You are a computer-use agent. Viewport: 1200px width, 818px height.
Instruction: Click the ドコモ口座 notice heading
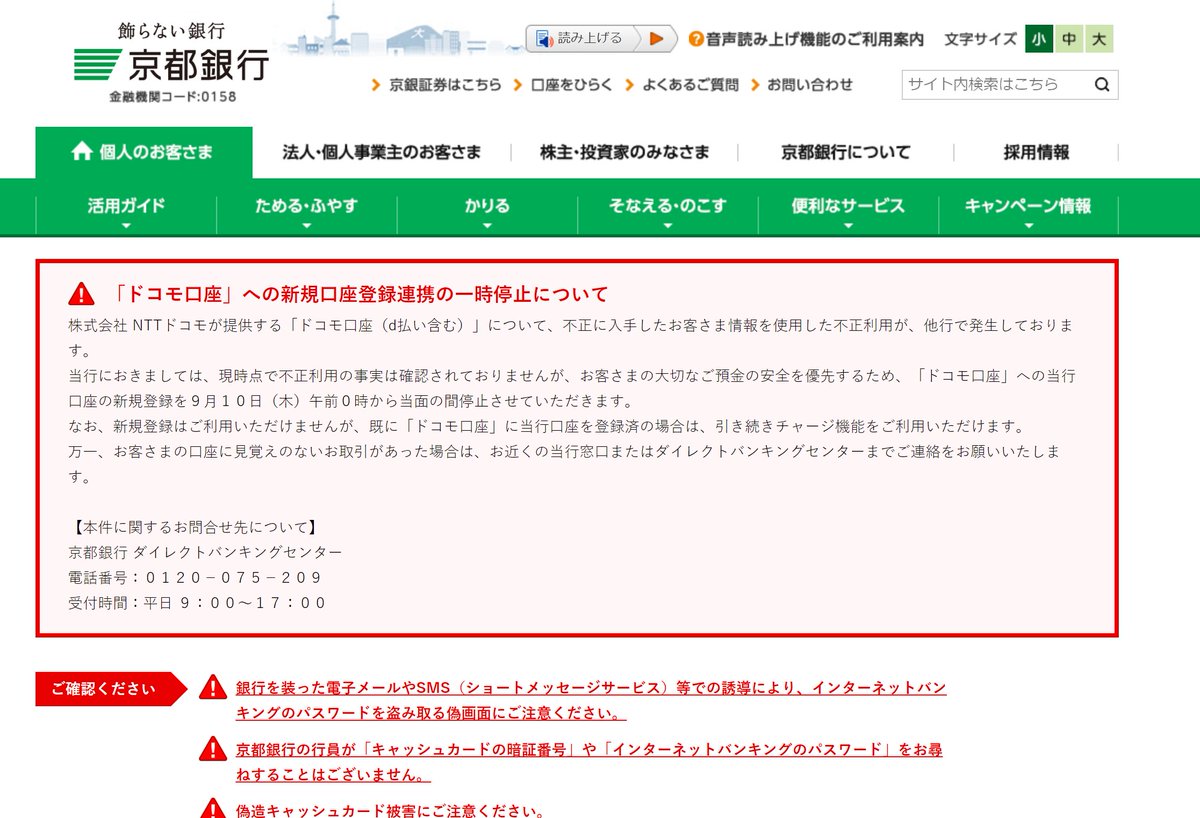359,294
